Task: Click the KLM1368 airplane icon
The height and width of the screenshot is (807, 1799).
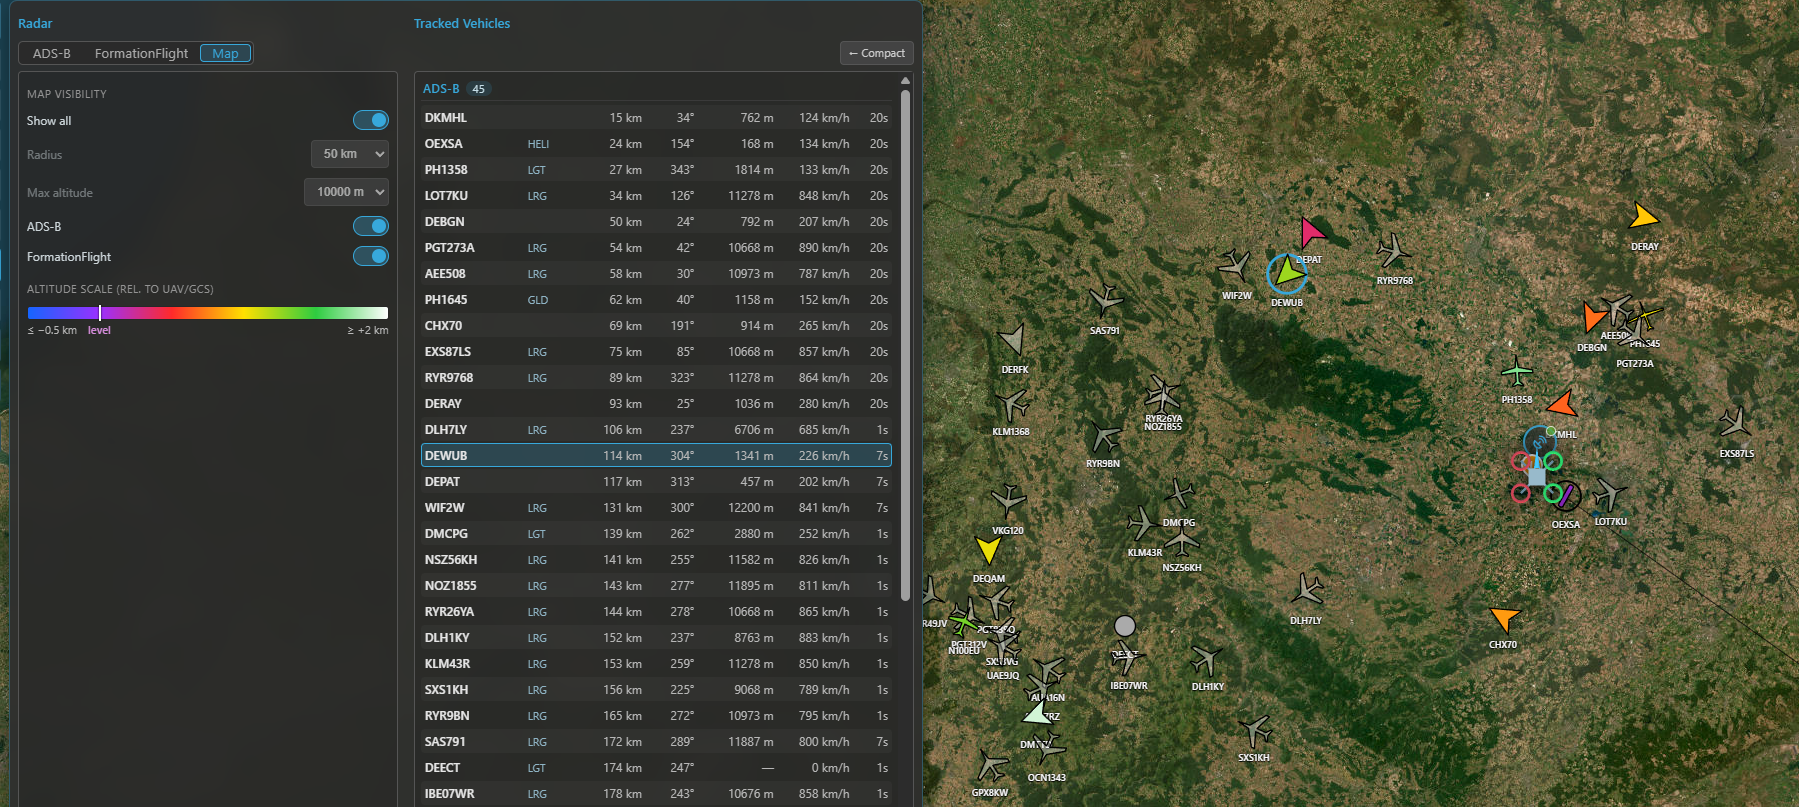Action: pyautogui.click(x=1012, y=404)
